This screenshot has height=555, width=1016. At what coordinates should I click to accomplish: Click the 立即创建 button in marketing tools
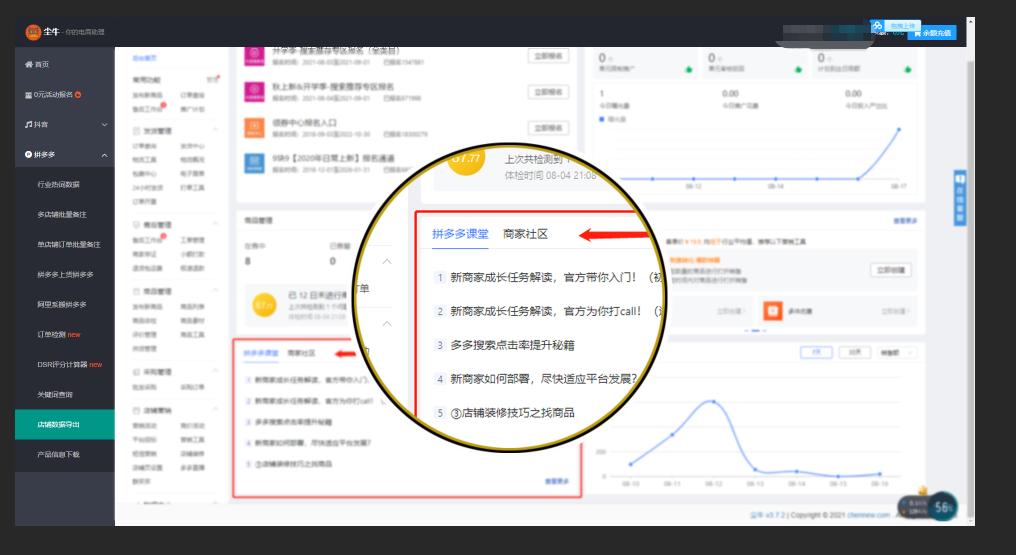(x=891, y=270)
